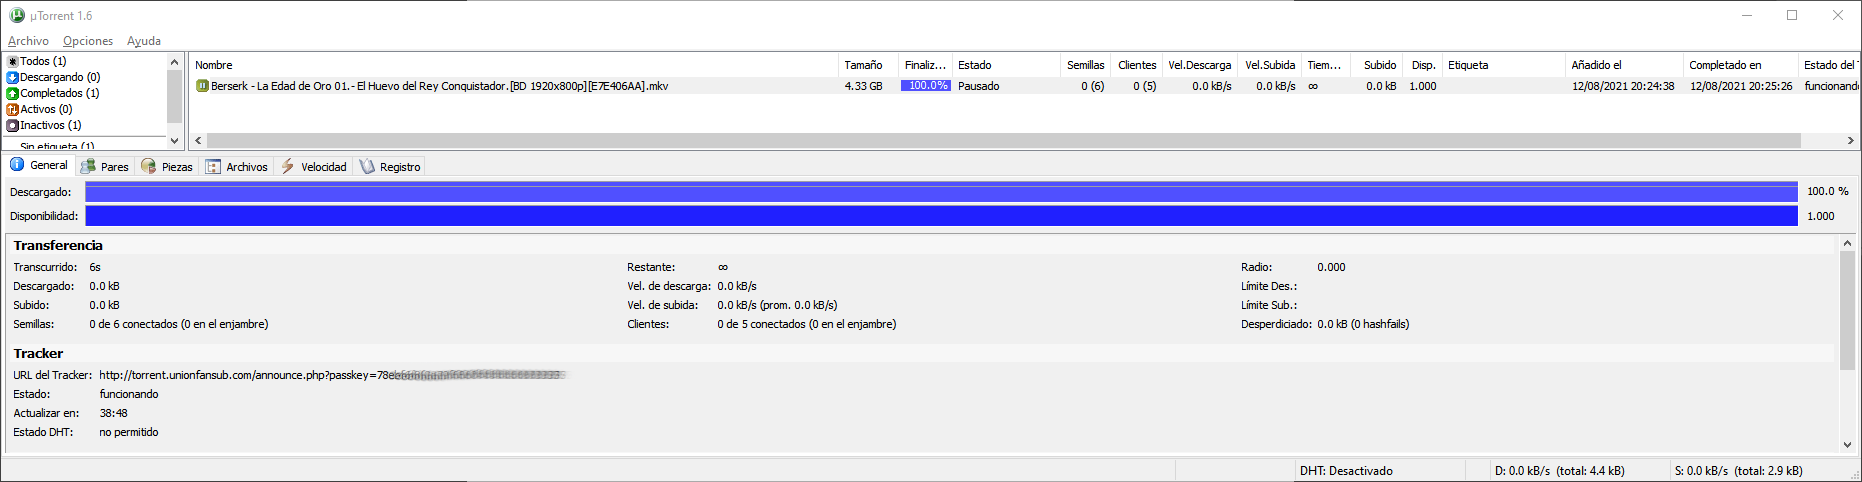Click the General tab info icon
This screenshot has width=1862, height=482.
coord(17,165)
